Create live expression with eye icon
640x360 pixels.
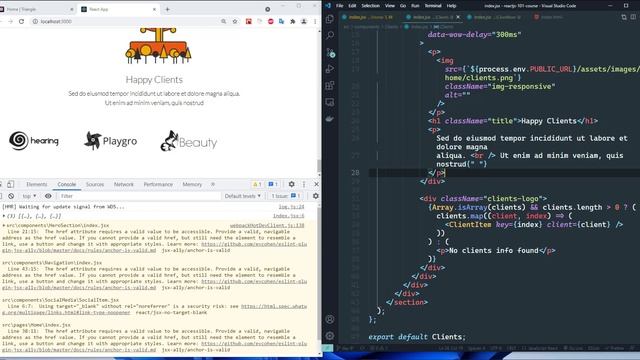coord(48,196)
